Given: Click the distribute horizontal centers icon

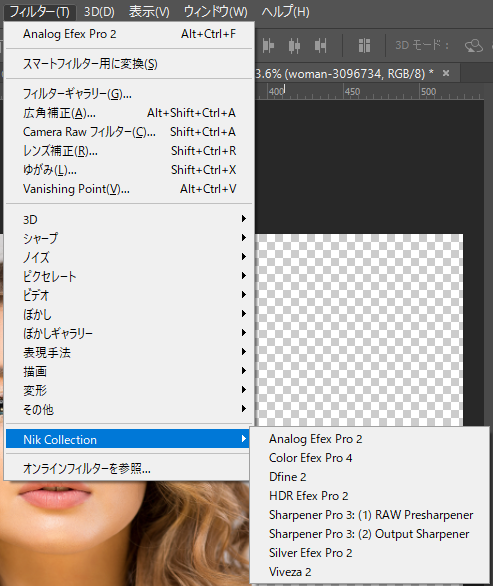Looking at the screenshot, I should [295, 46].
